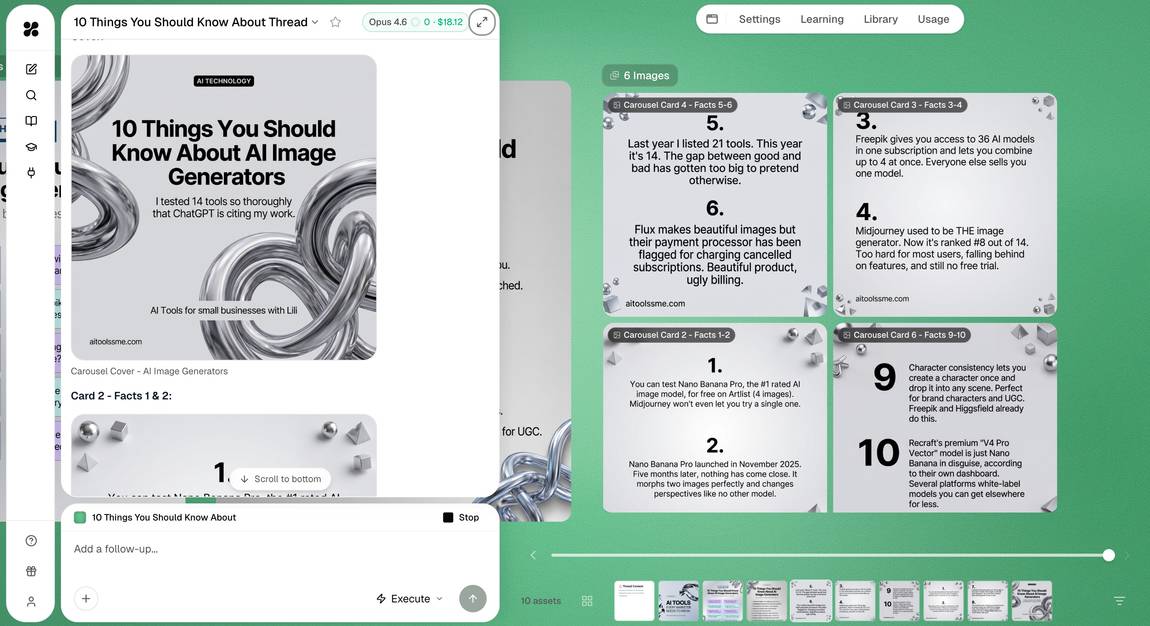Select the AI TOOLS asset thumbnail
Image resolution: width=1150 pixels, height=626 pixels.
pos(678,601)
